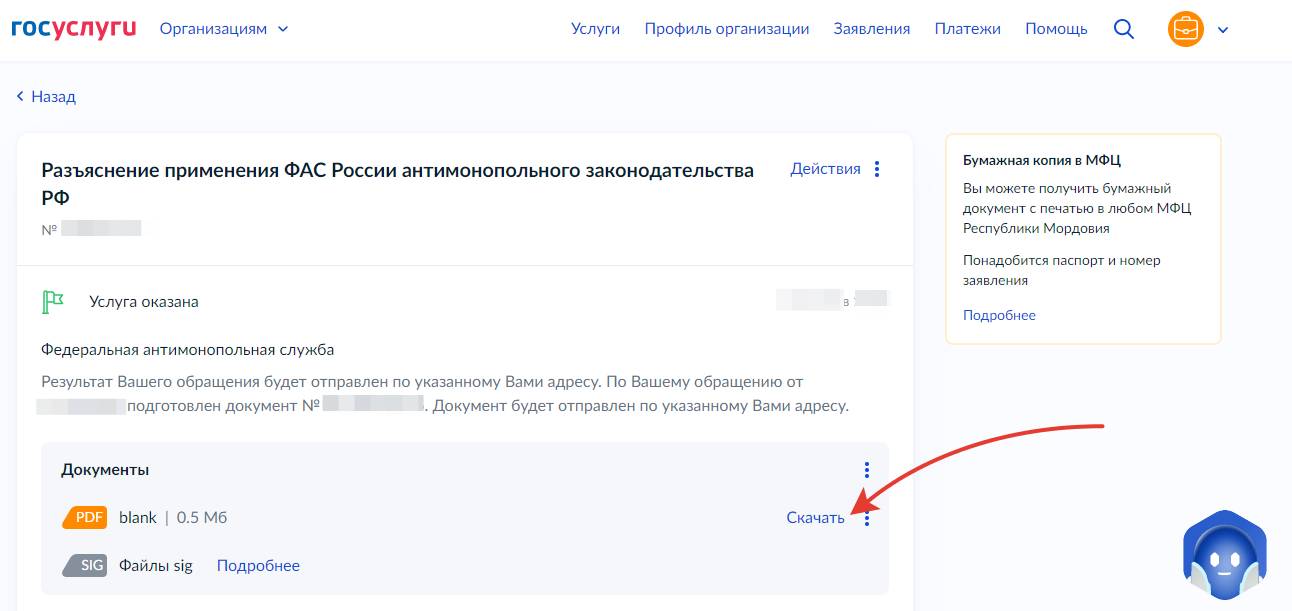
Task: Click the Услуга оказана status text
Action: [x=144, y=302]
